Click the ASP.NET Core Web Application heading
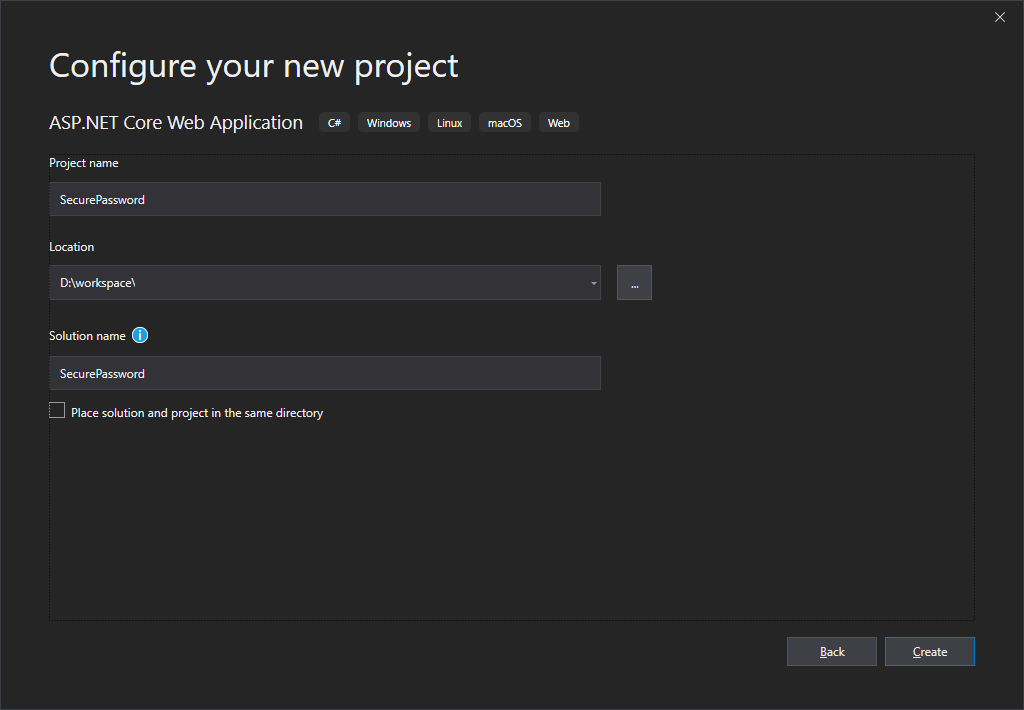Viewport: 1024px width, 710px height. (176, 123)
